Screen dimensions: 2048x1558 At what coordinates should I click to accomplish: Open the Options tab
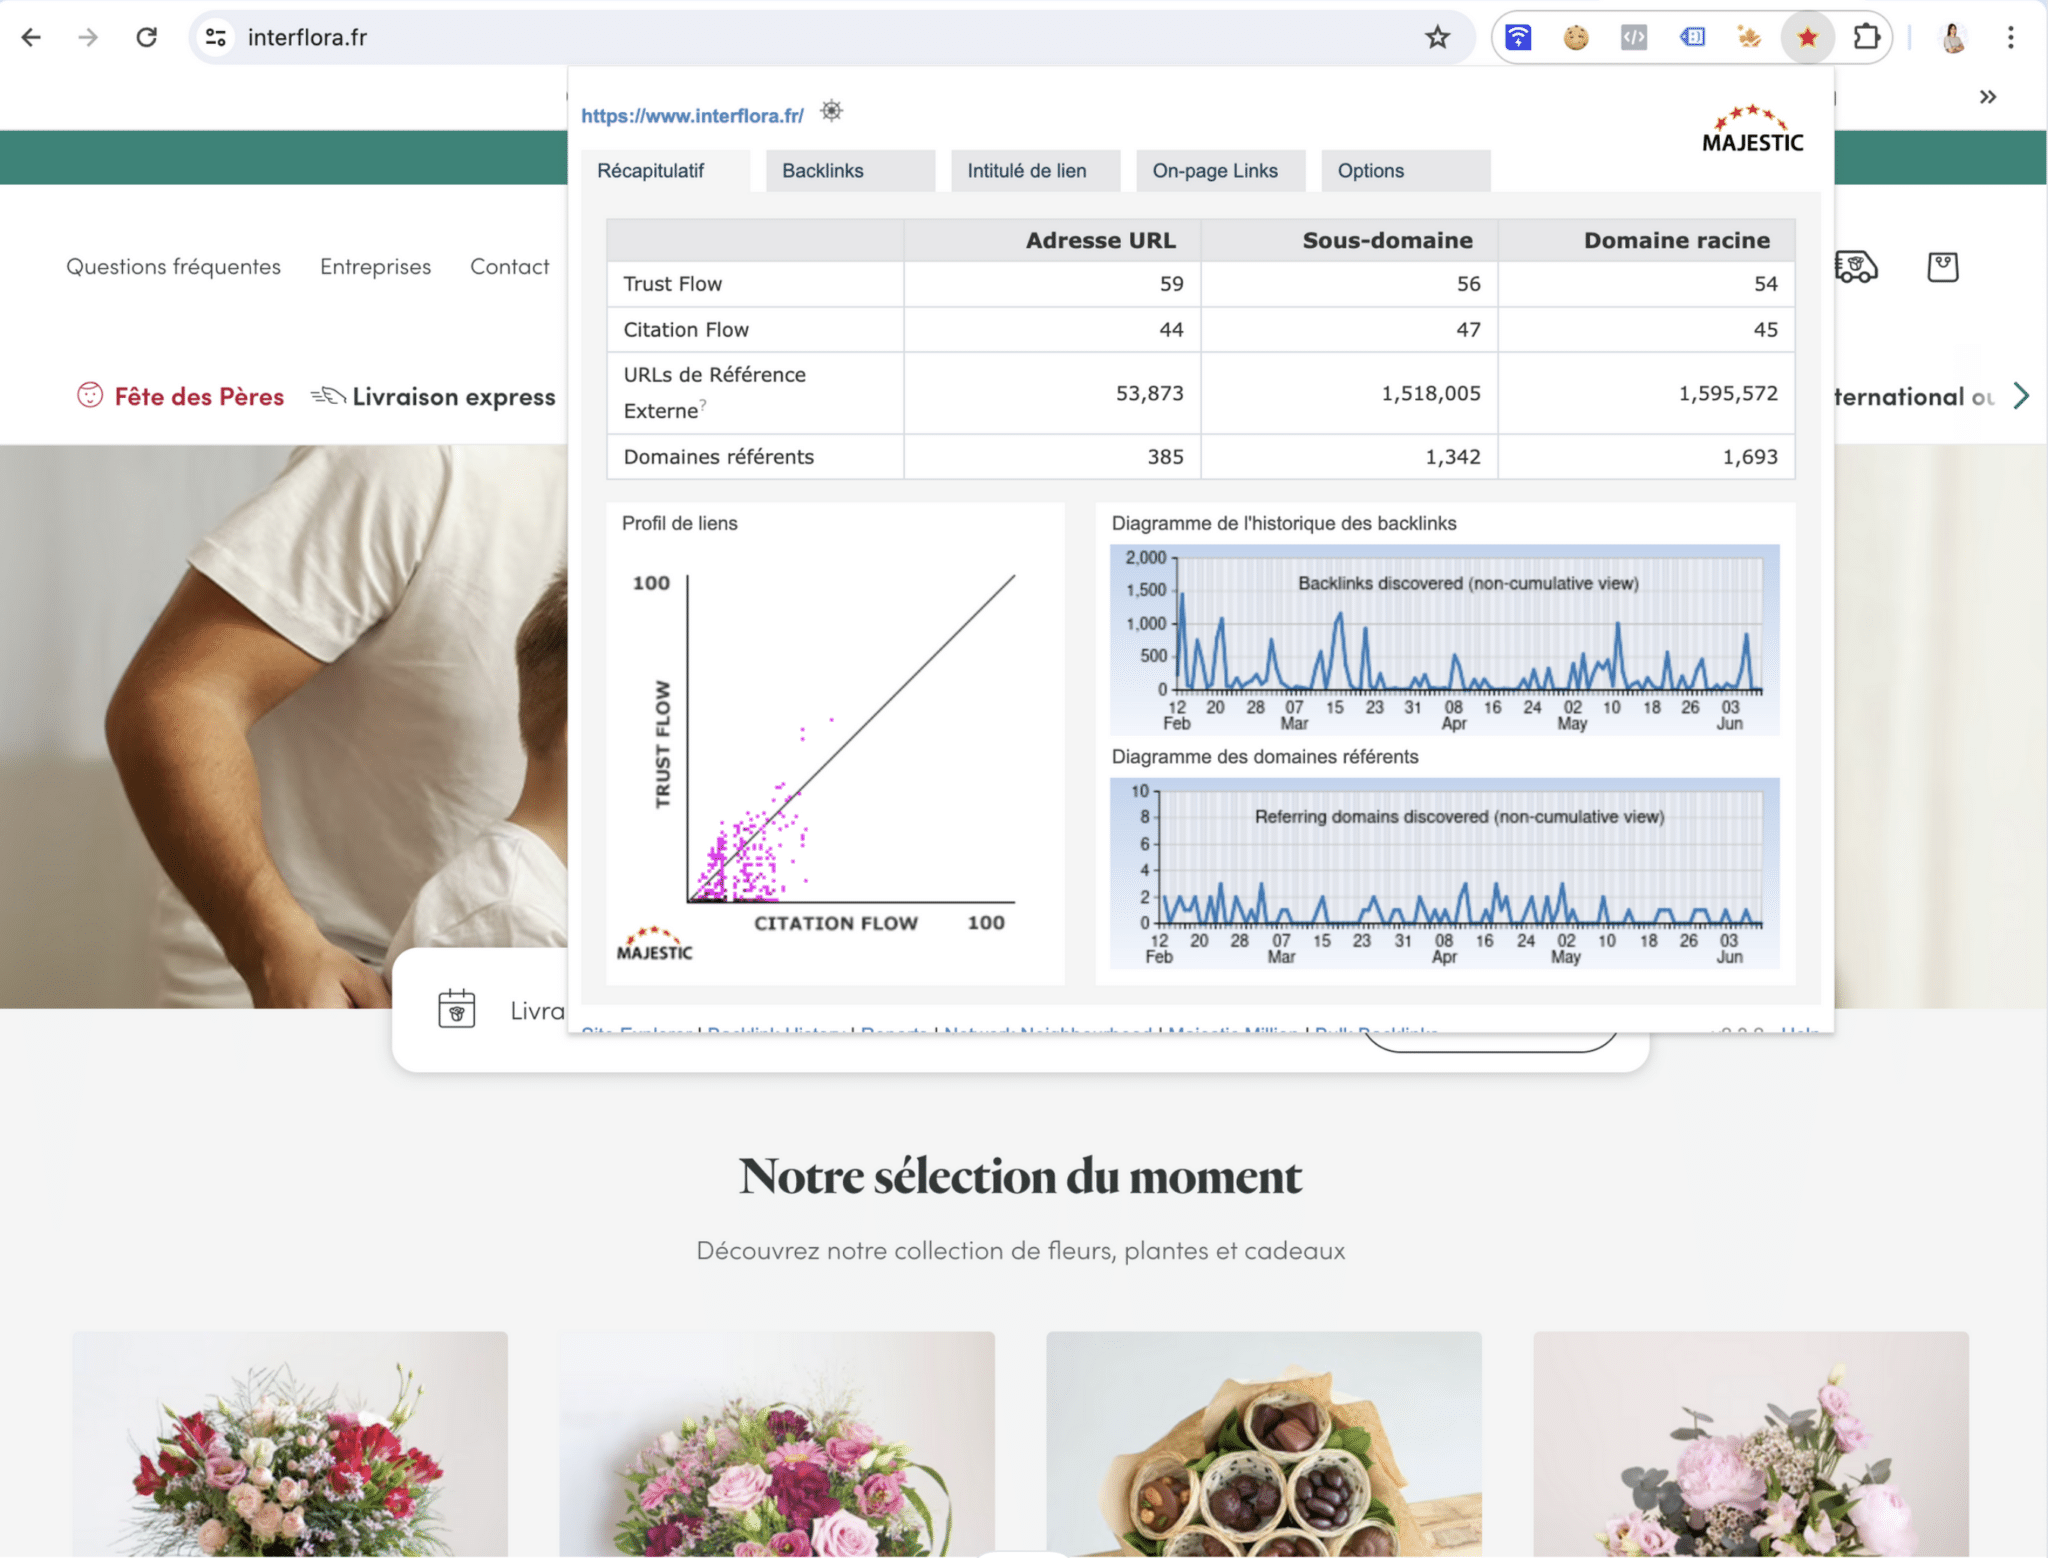click(1405, 171)
